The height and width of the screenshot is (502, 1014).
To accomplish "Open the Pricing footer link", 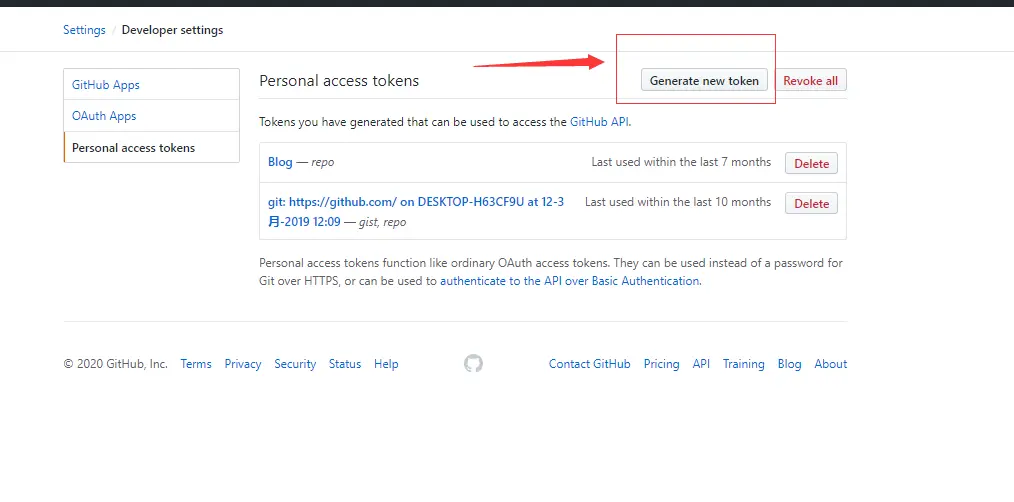I will coord(662,364).
